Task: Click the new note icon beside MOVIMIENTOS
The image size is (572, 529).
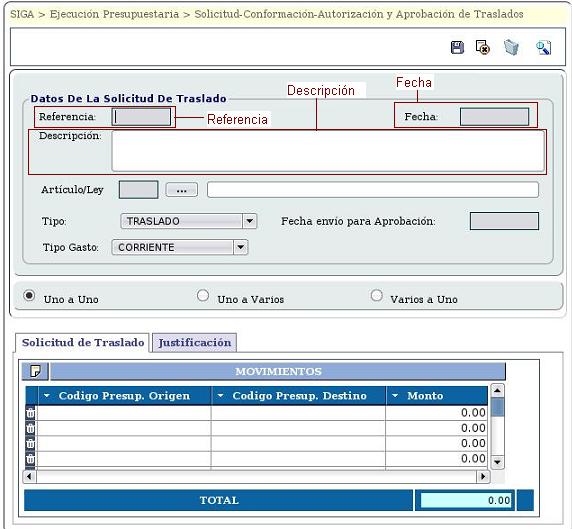Action: [35, 371]
